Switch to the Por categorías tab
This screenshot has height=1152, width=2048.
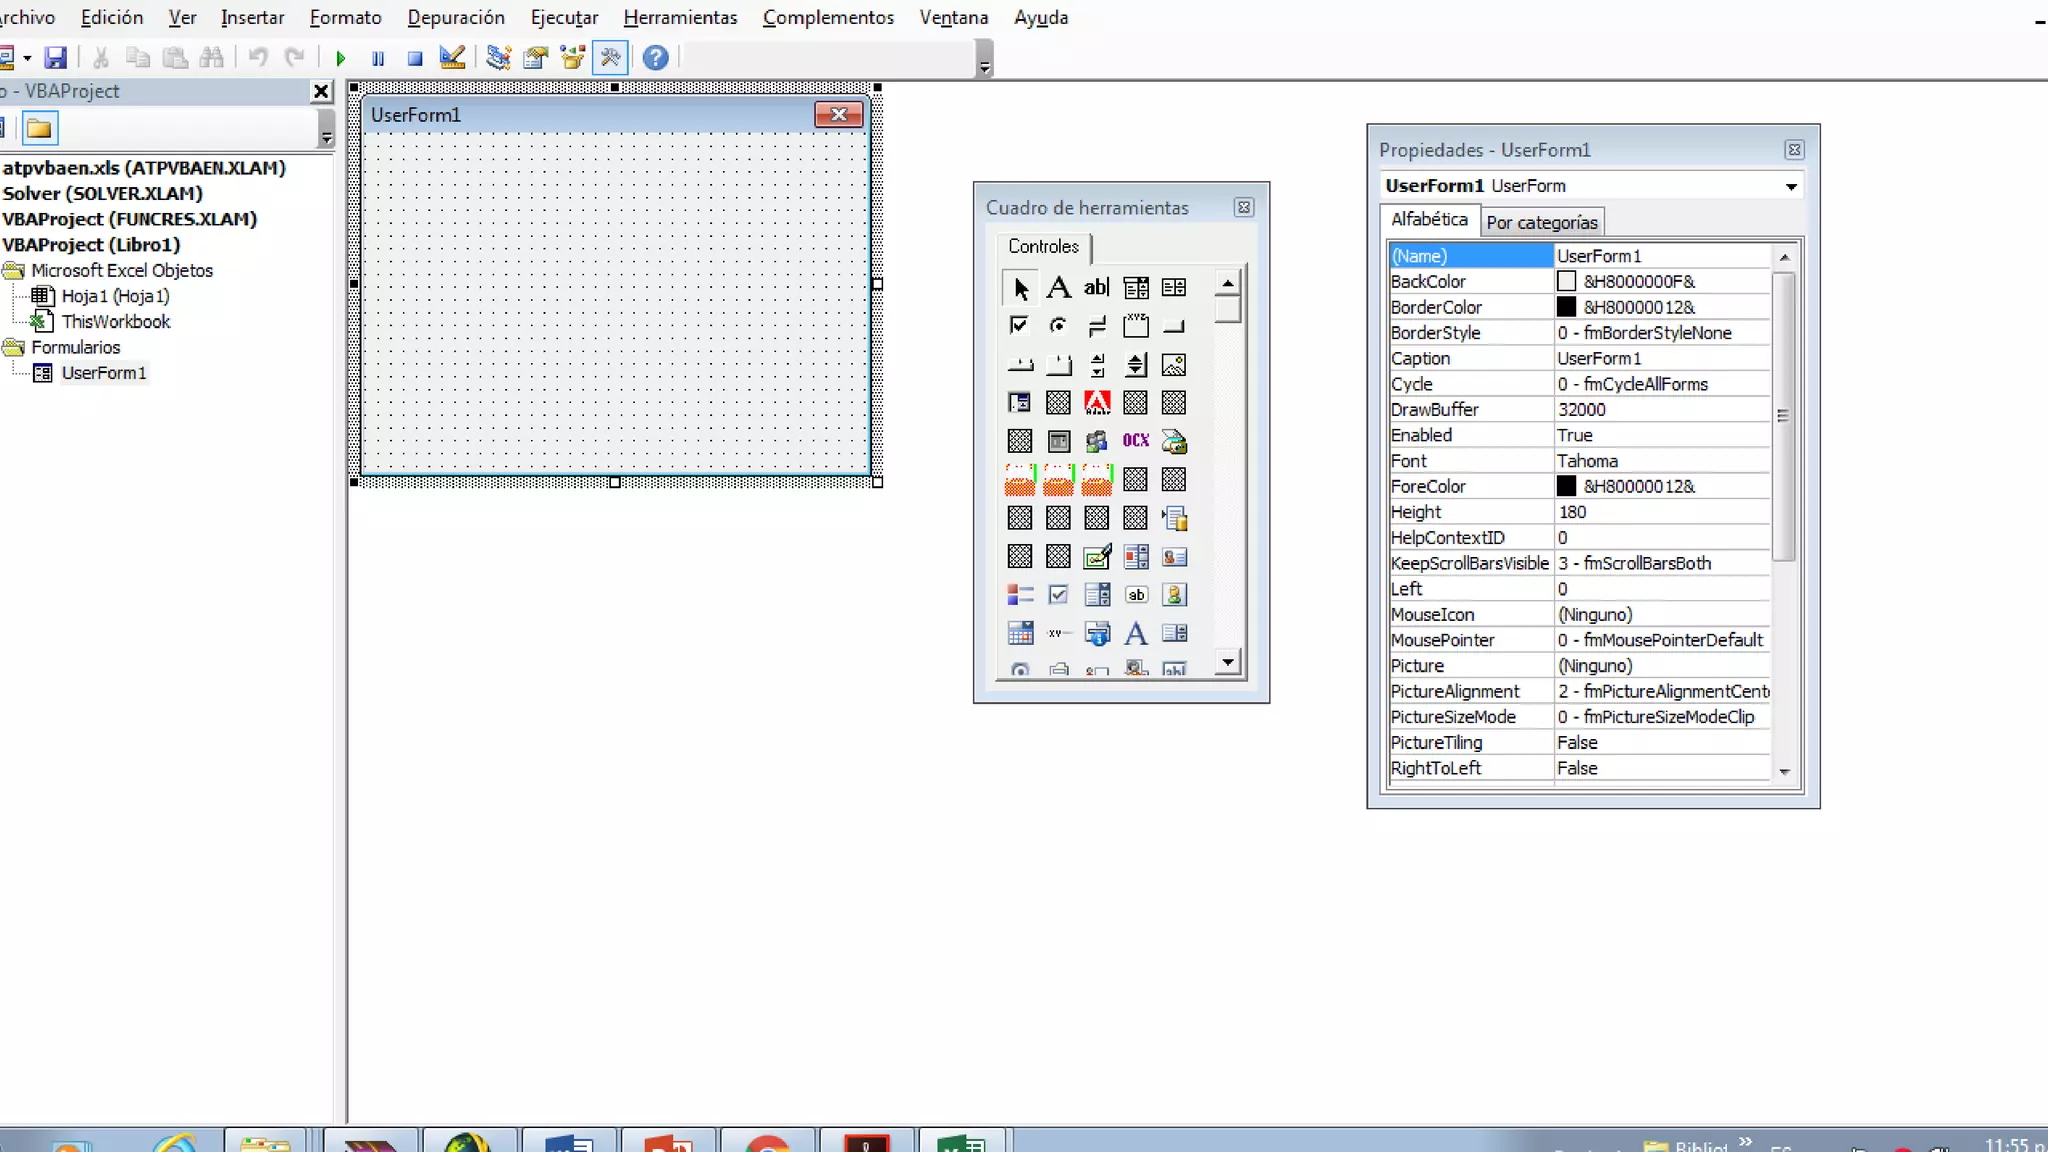(x=1541, y=222)
